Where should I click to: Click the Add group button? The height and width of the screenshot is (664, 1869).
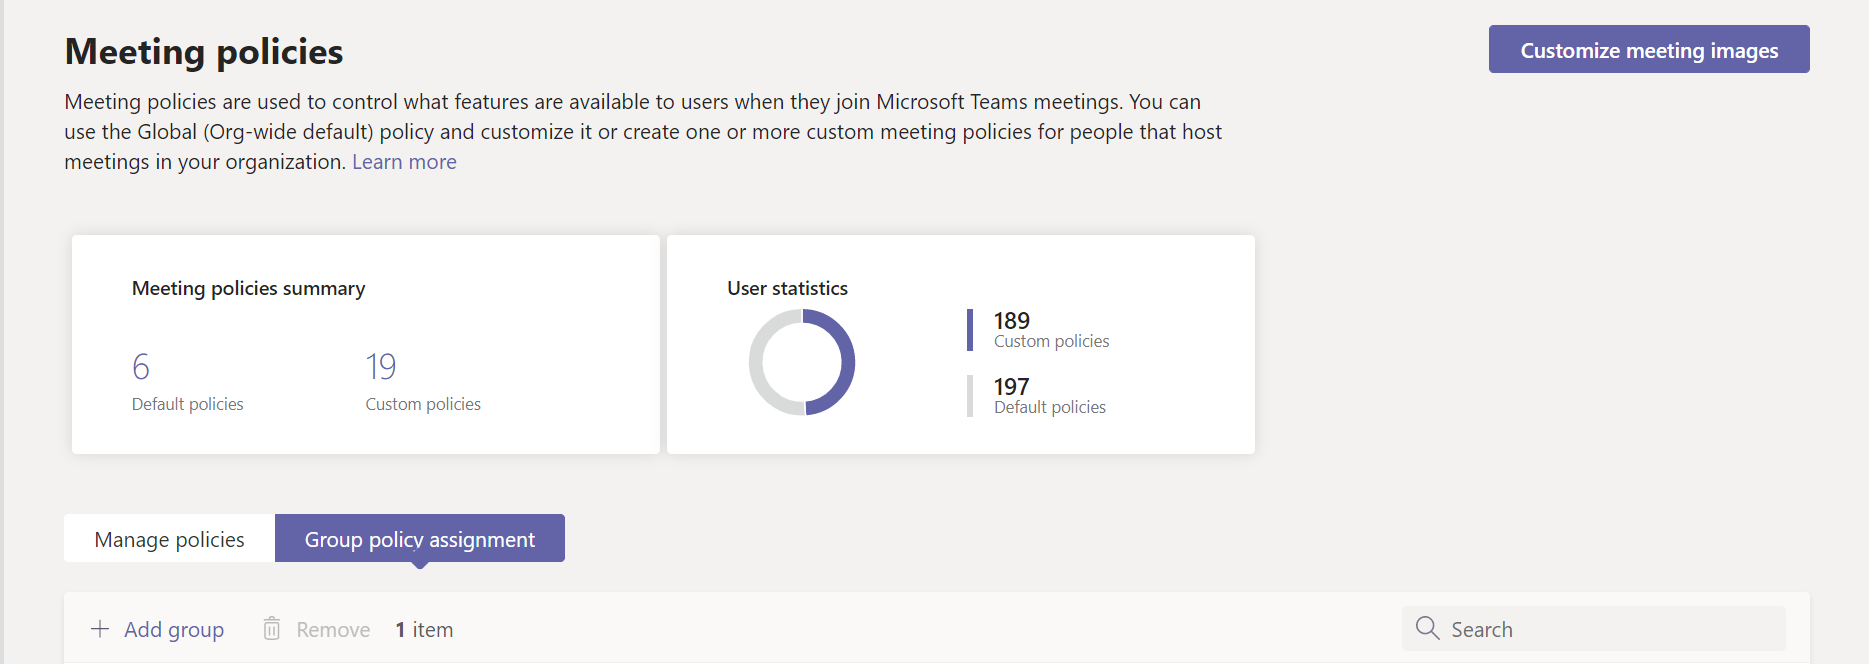coord(157,629)
